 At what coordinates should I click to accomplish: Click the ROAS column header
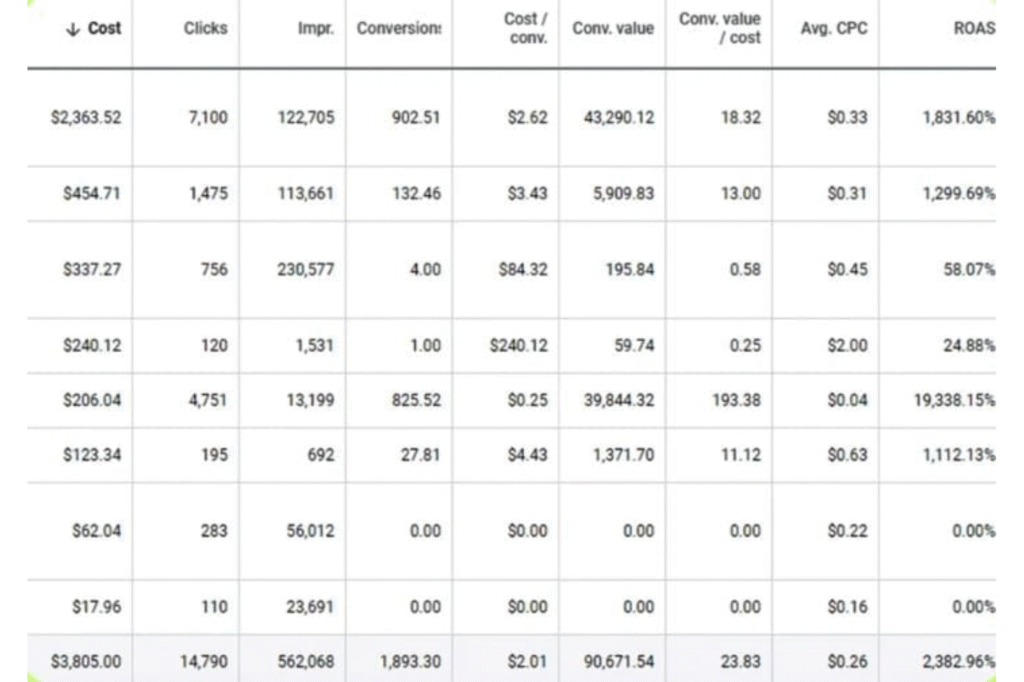tap(974, 29)
